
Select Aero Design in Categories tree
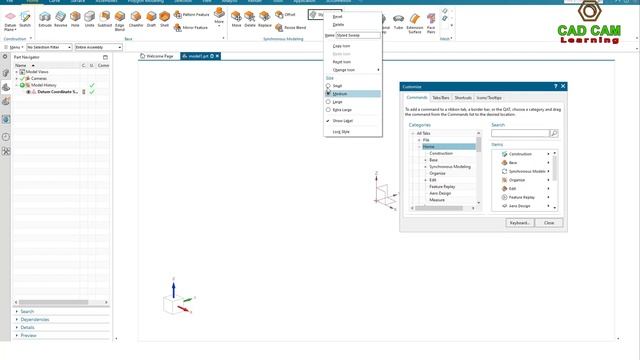(440, 193)
